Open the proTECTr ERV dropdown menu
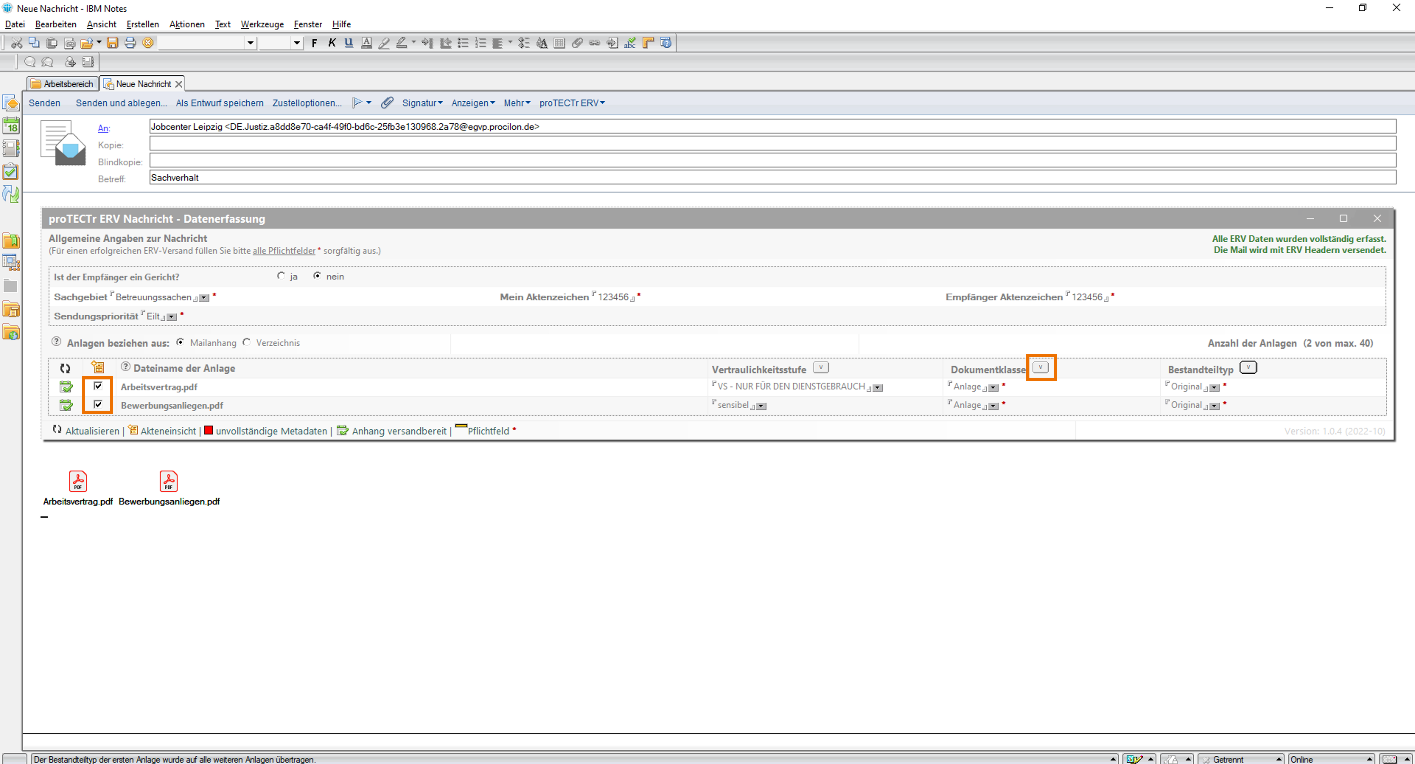Viewport: 1415px width, 764px height. (x=572, y=103)
